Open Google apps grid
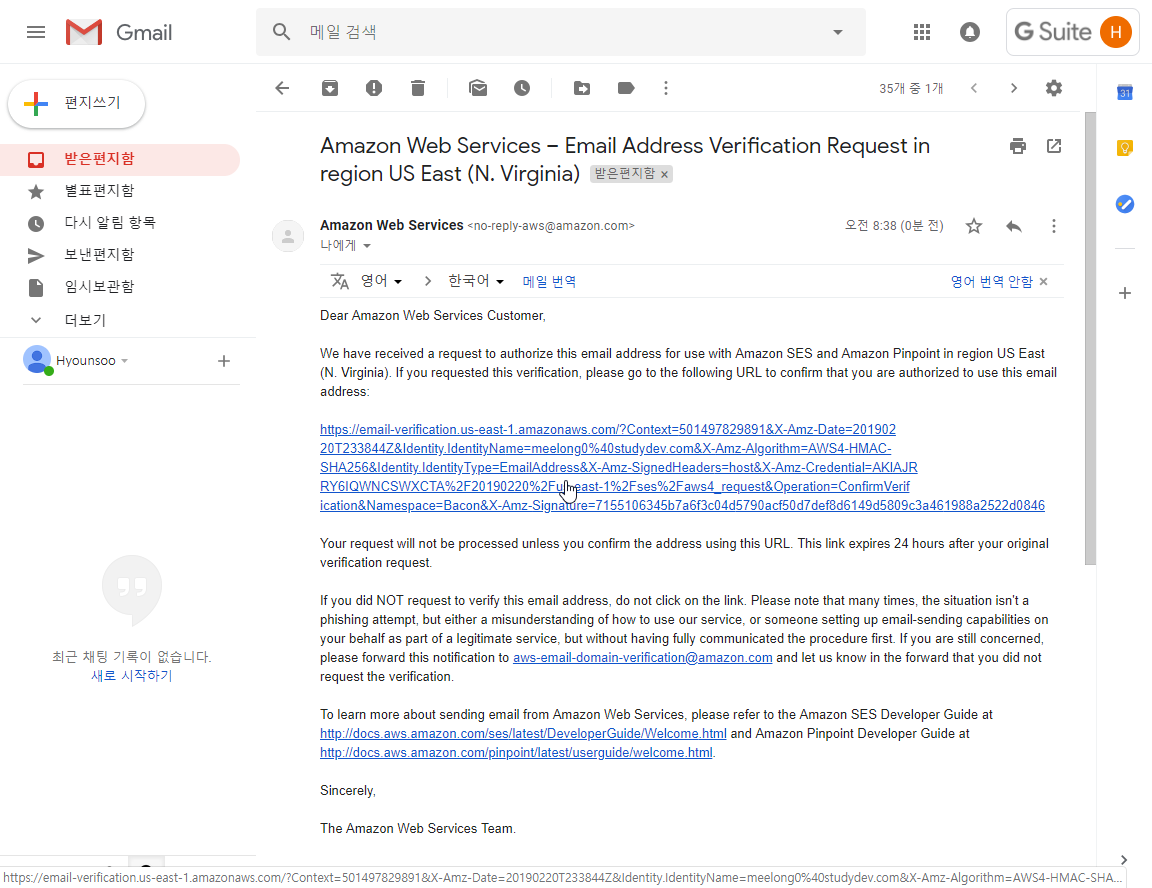Viewport: 1152px width, 888px height. [x=921, y=32]
